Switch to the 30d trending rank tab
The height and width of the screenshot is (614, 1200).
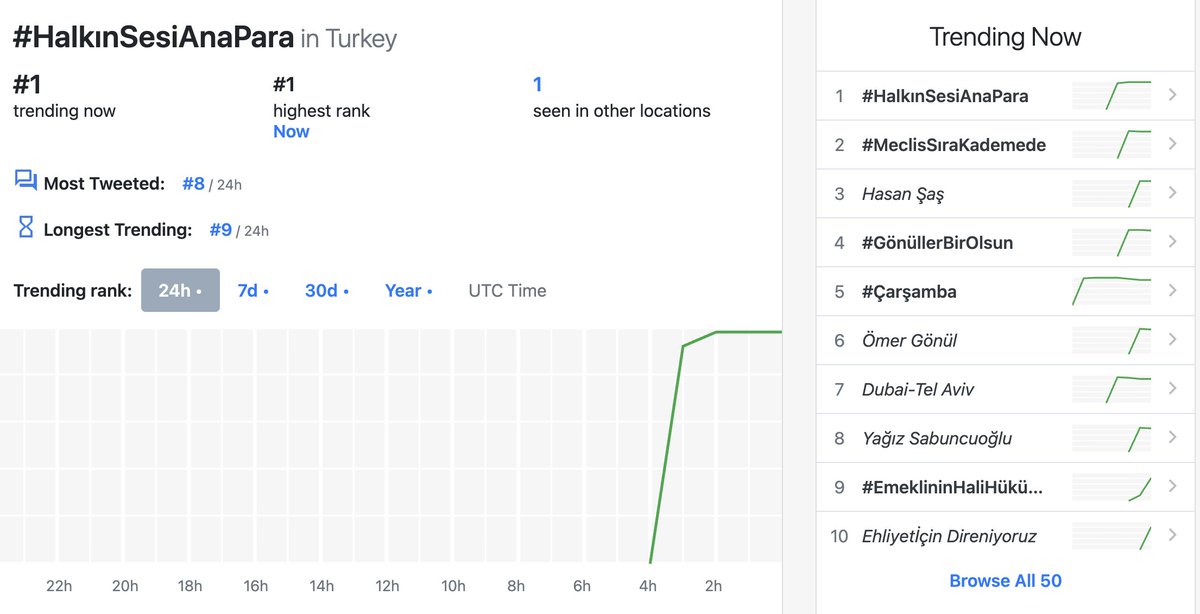[327, 291]
